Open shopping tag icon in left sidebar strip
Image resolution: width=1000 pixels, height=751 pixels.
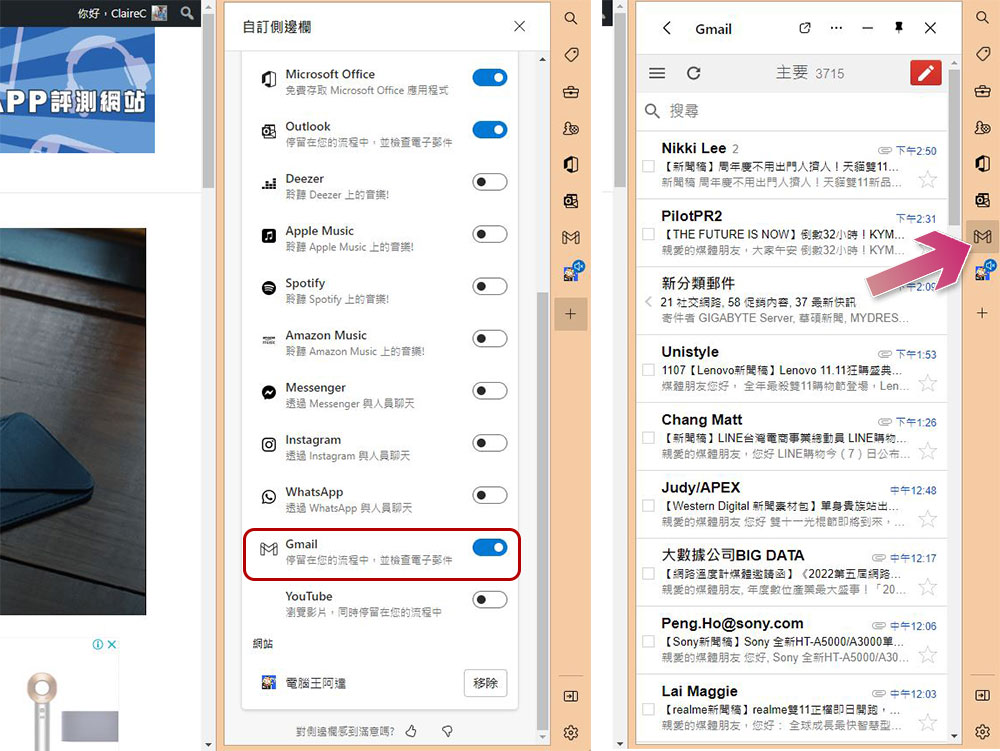(571, 55)
